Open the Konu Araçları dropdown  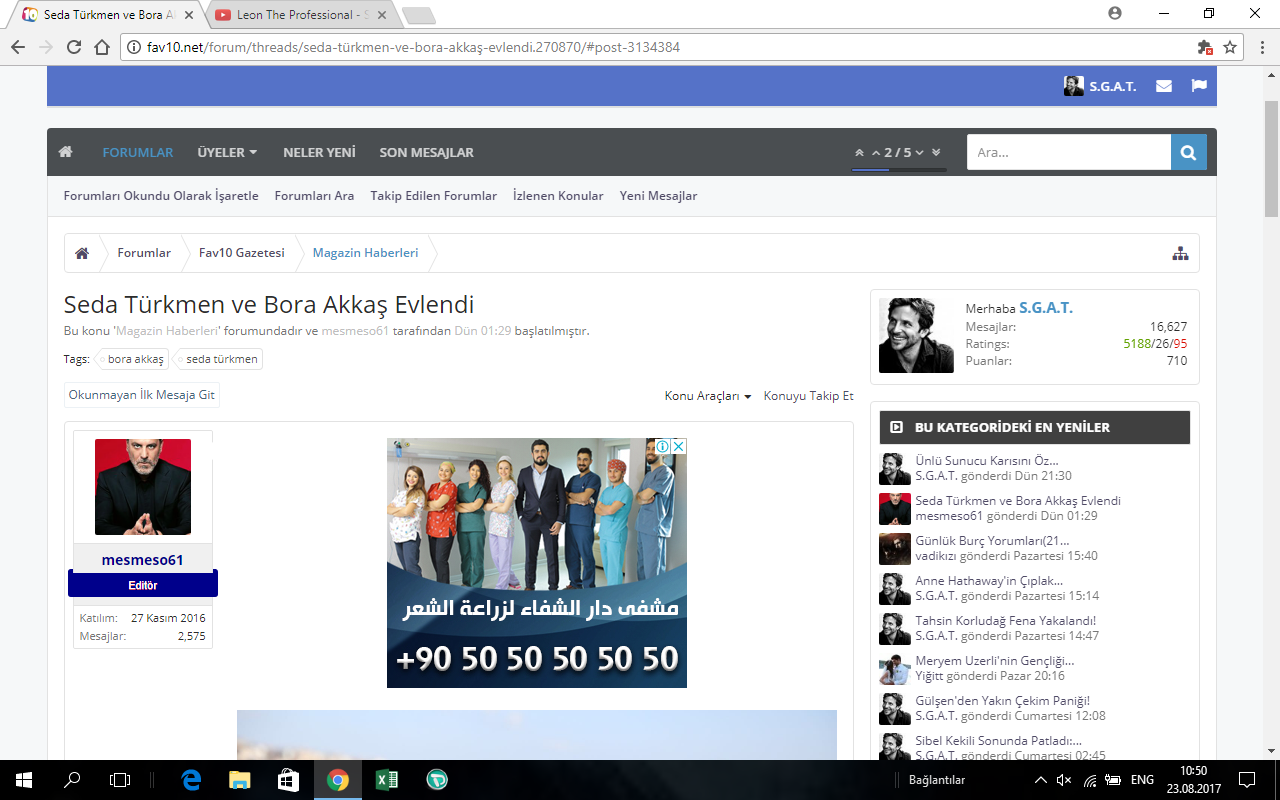pos(707,396)
